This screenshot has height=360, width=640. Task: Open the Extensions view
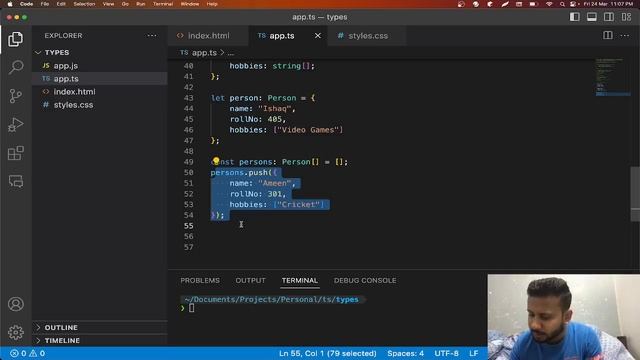[x=16, y=153]
